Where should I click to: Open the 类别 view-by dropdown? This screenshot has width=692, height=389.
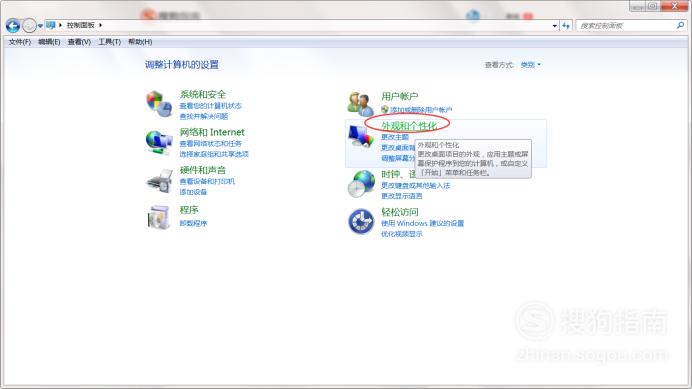[530, 64]
